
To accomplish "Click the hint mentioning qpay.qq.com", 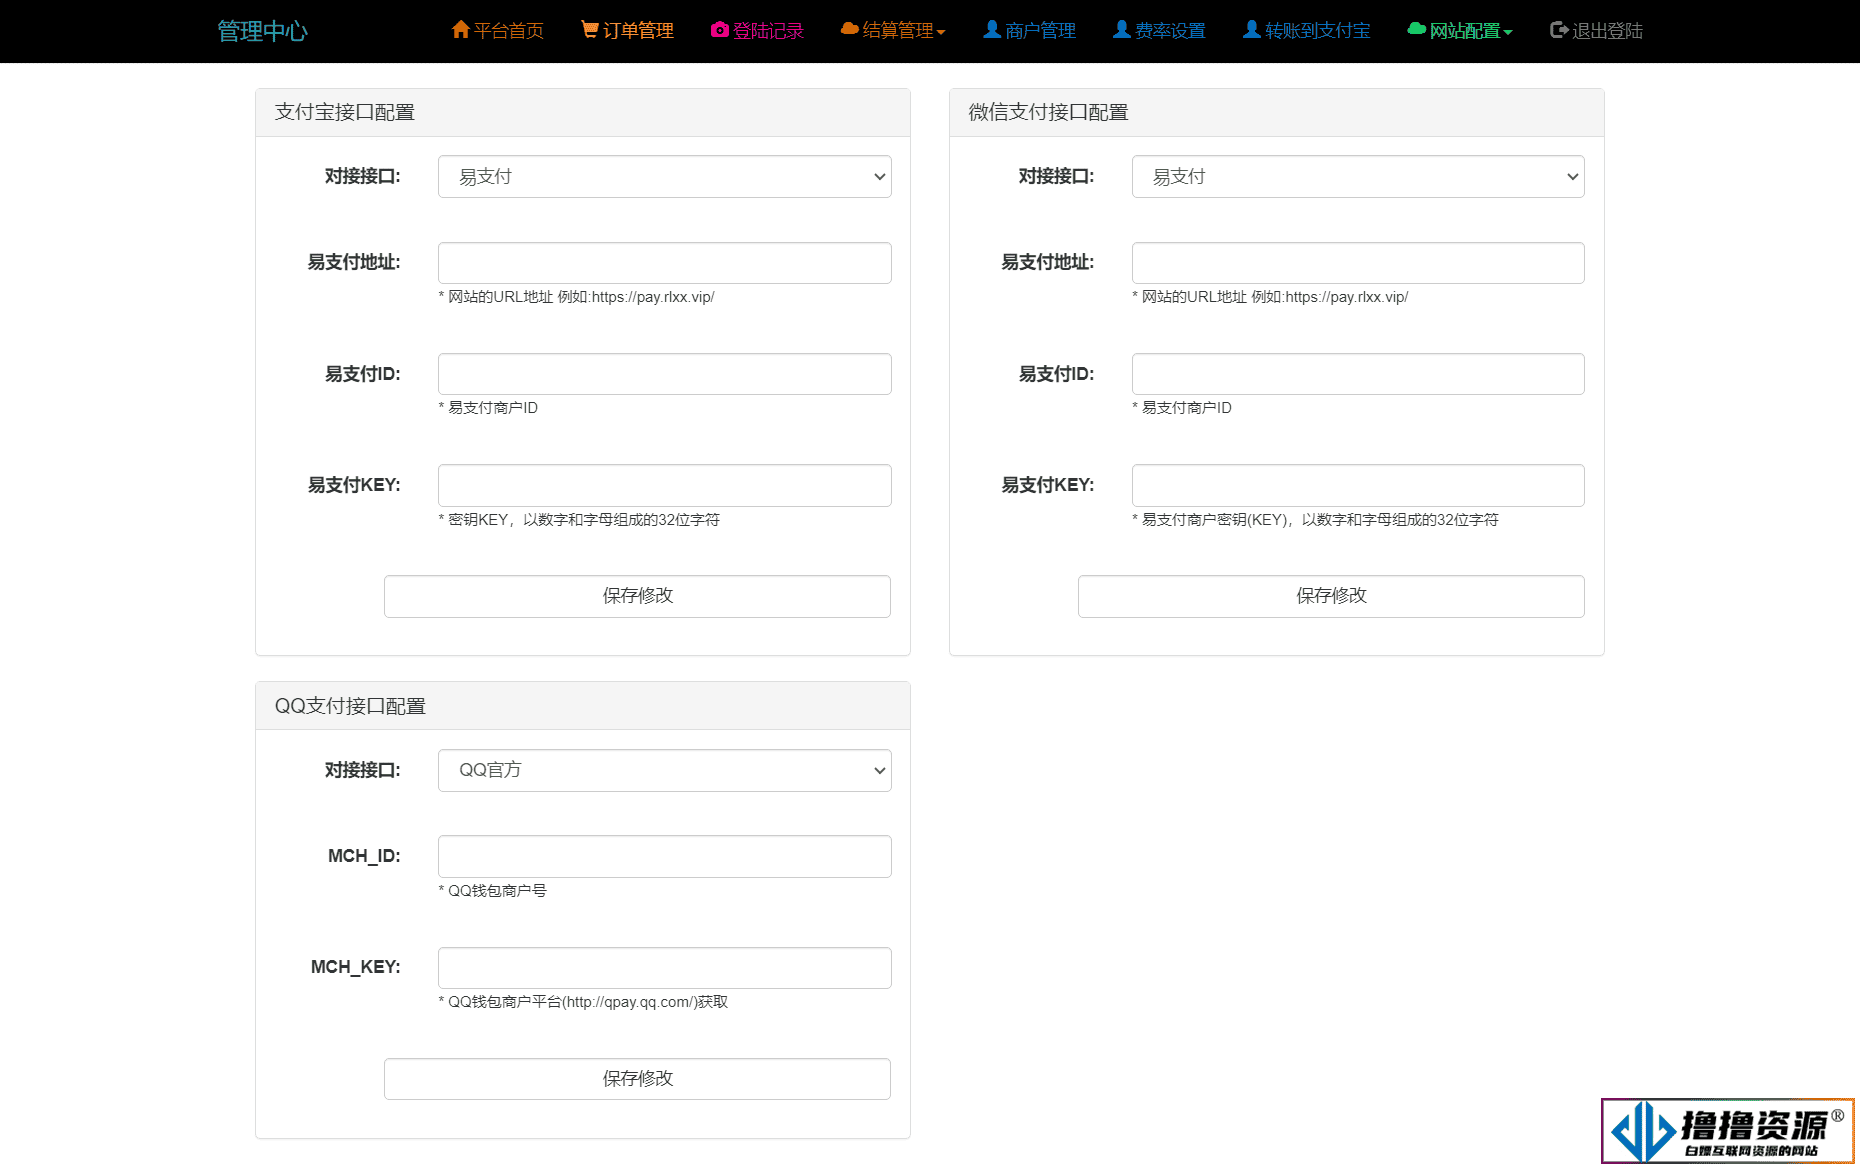I will tap(583, 1002).
